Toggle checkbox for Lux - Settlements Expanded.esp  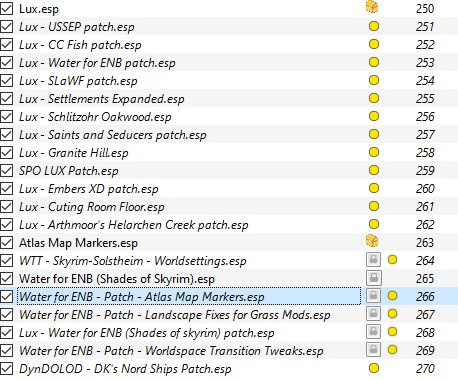click(6, 98)
